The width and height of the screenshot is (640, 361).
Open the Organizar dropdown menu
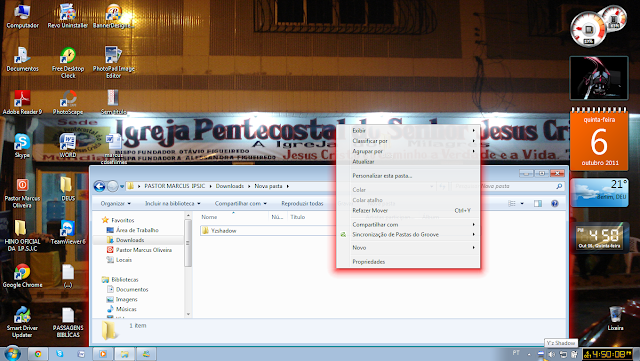(x=116, y=203)
